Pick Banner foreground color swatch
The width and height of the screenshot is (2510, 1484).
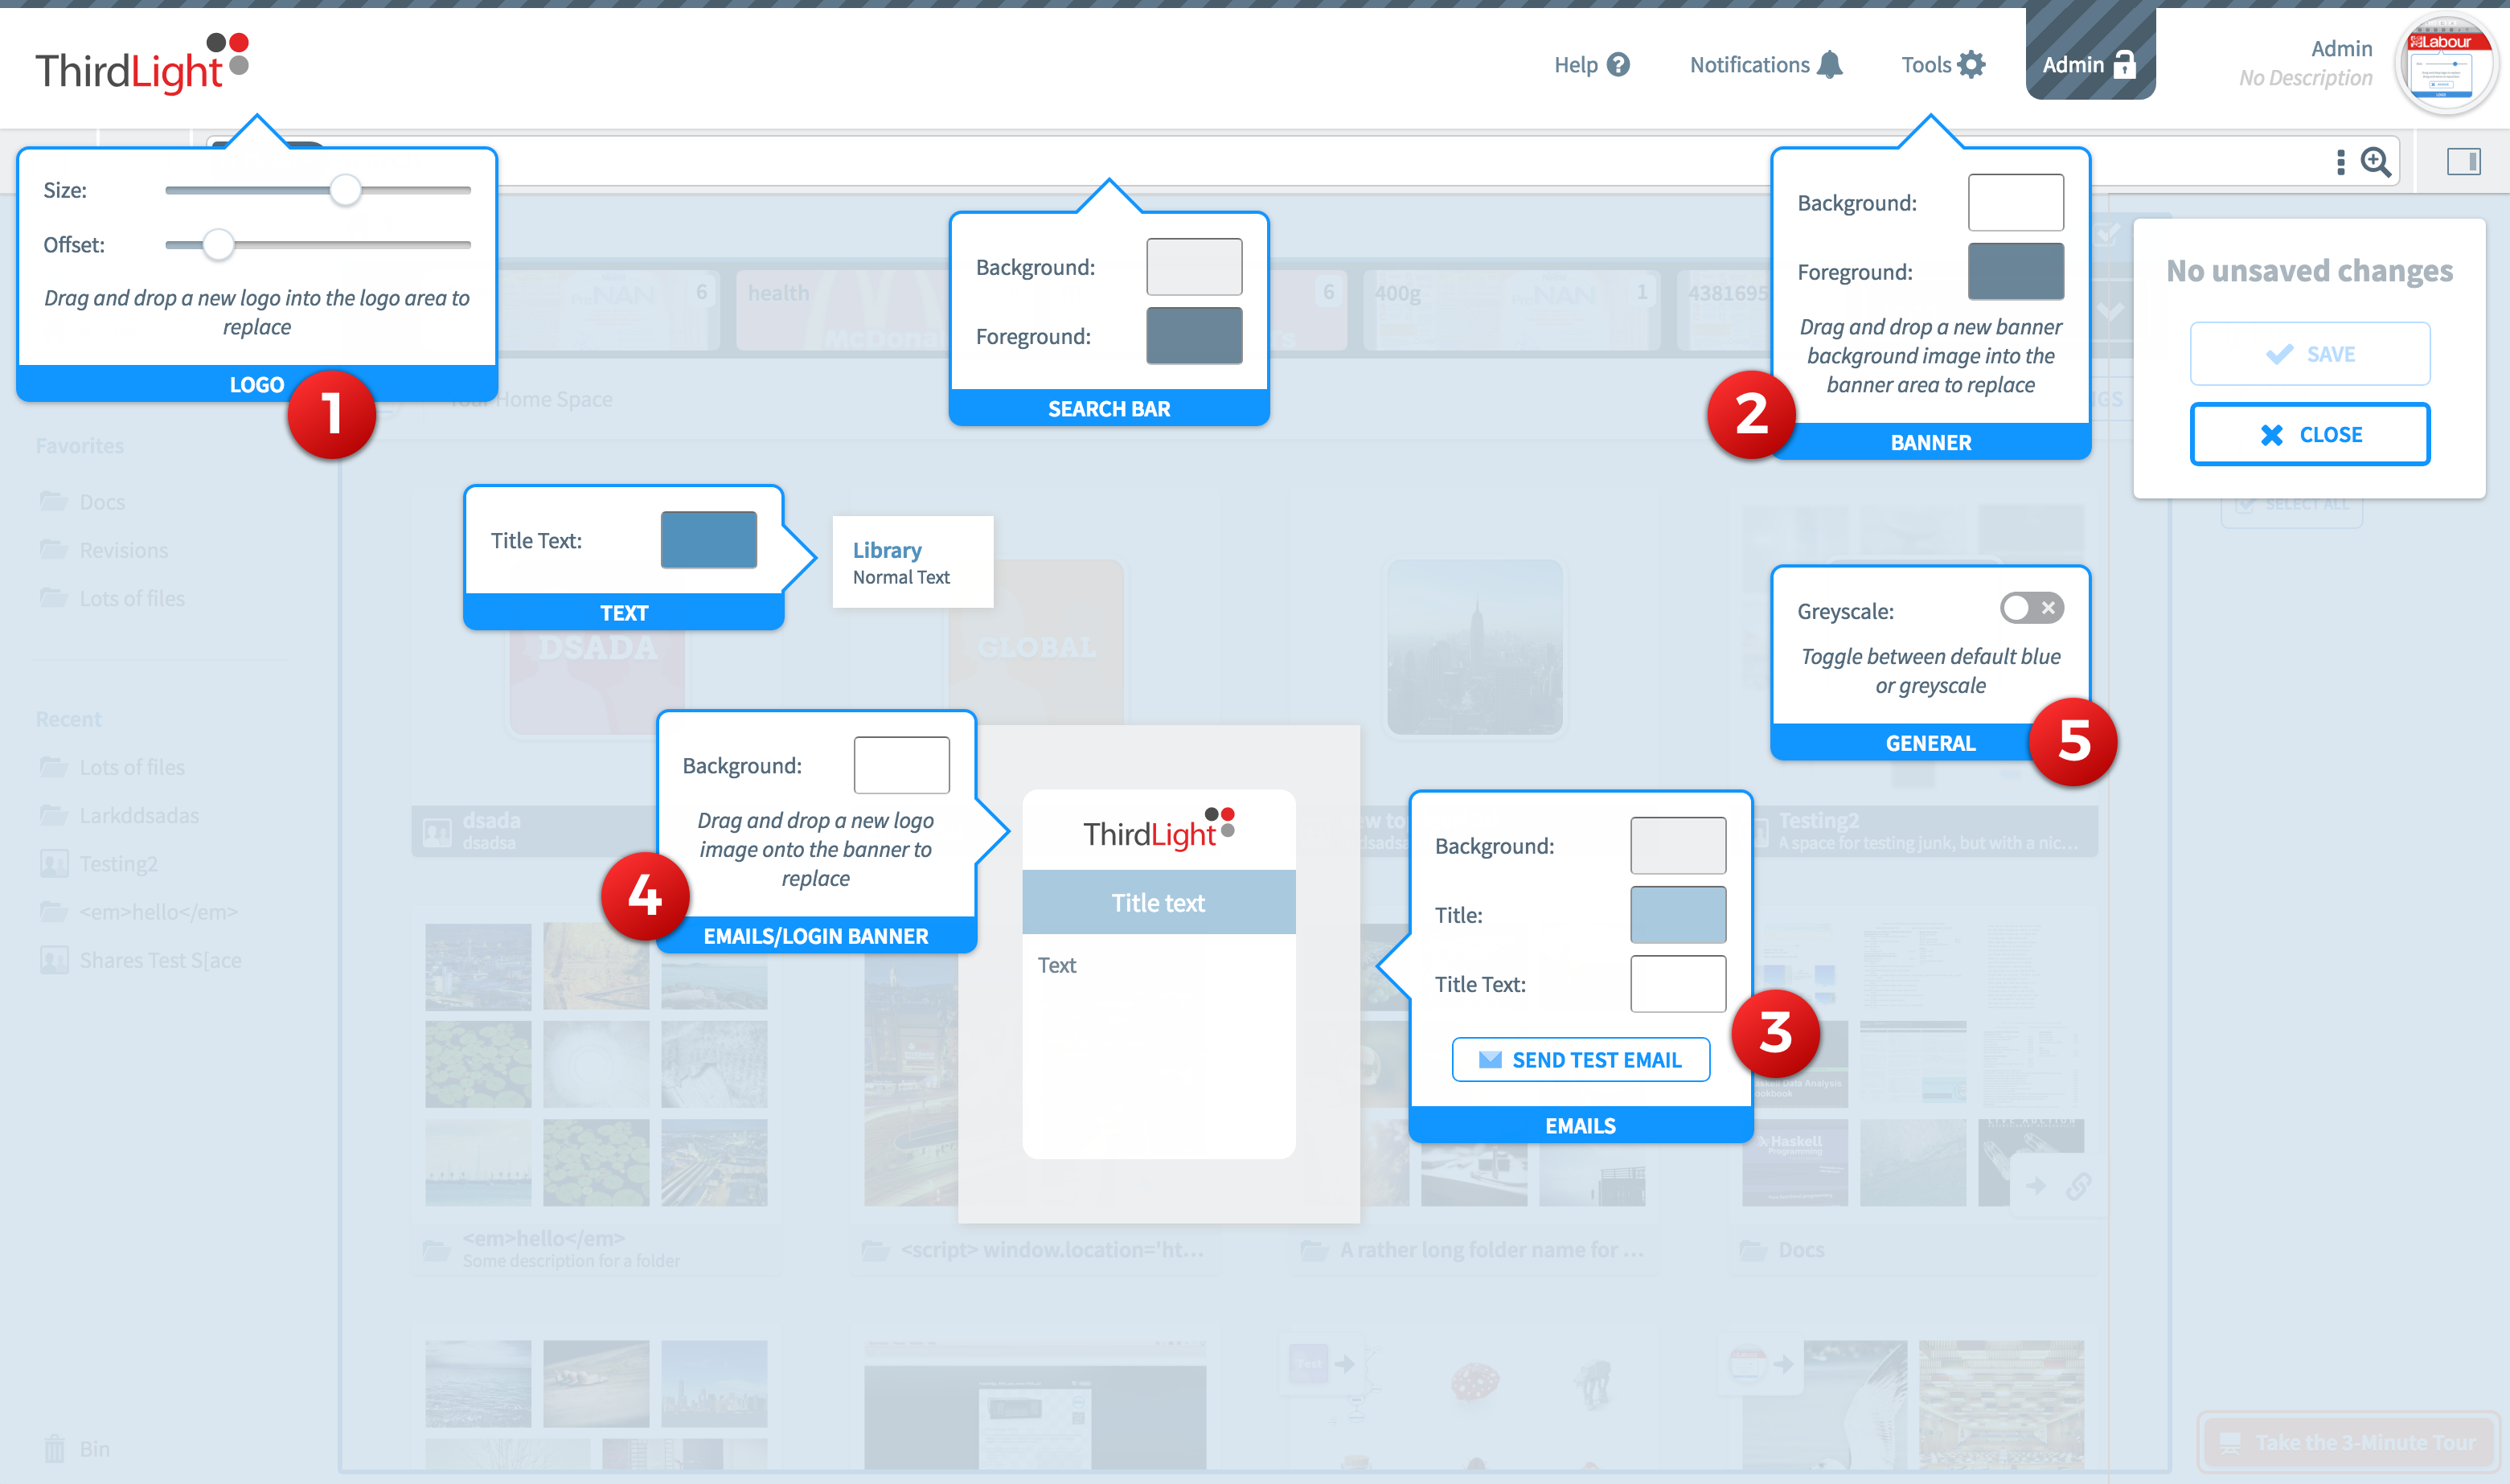tap(2016, 272)
